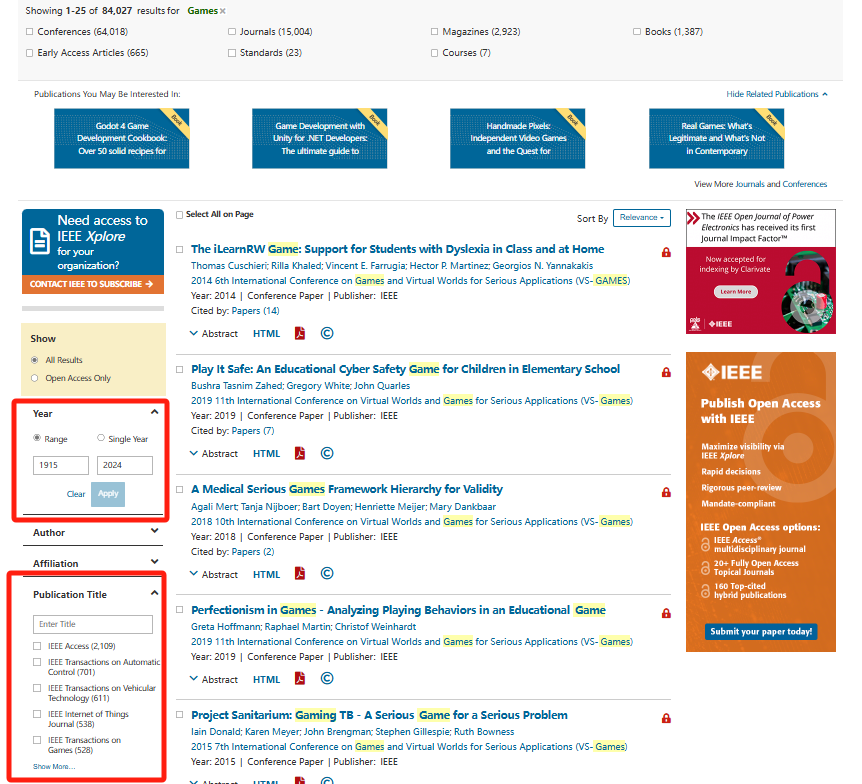Screen dimensions: 862x784
Task: Expand Abstract for Perfectionism in Games paper
Action: coord(214,680)
